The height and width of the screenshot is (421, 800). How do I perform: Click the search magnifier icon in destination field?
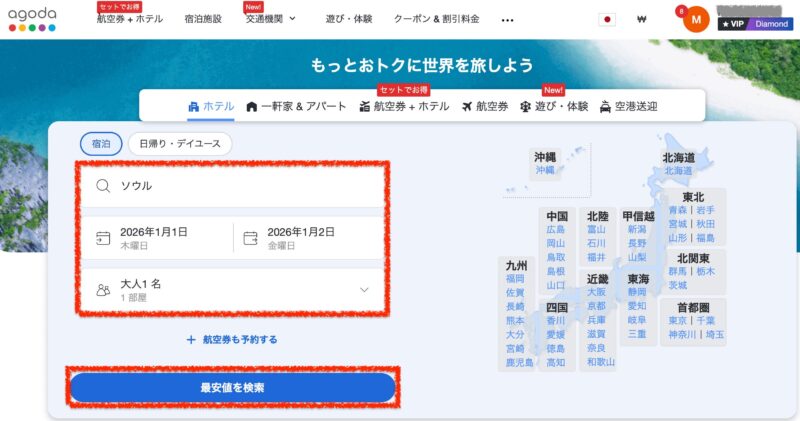click(x=103, y=185)
